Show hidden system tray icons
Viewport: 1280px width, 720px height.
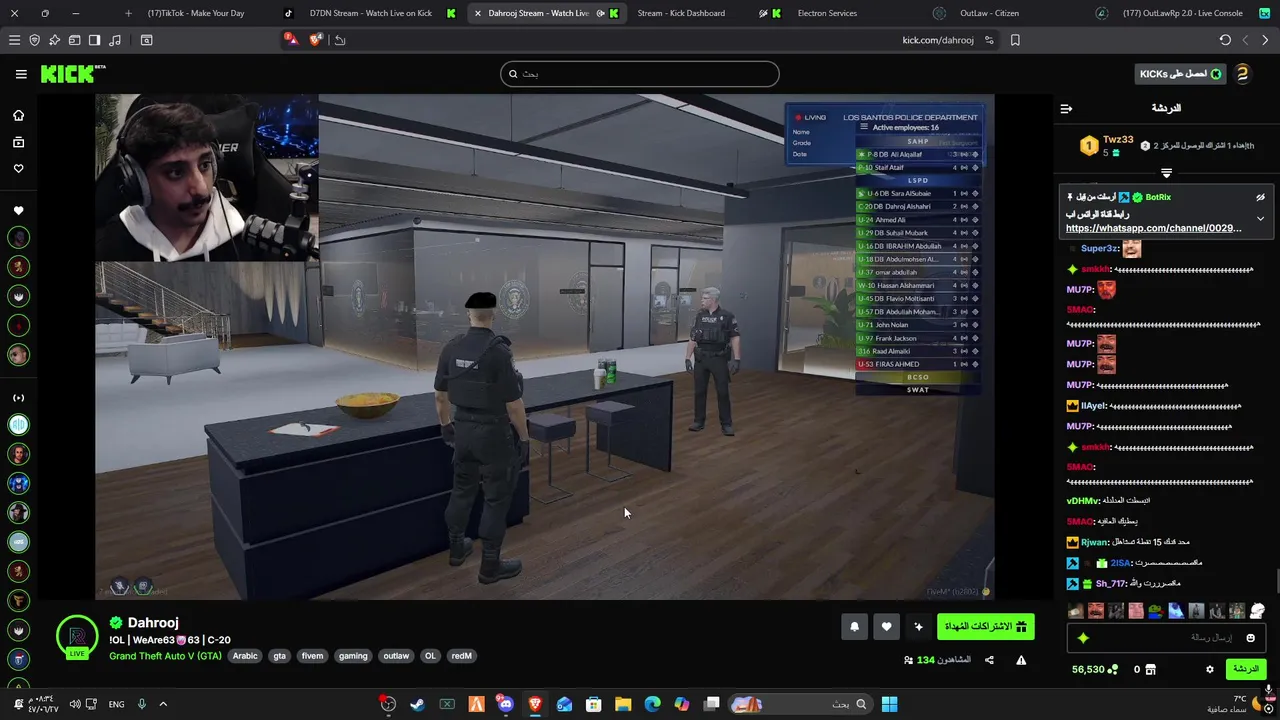163,704
